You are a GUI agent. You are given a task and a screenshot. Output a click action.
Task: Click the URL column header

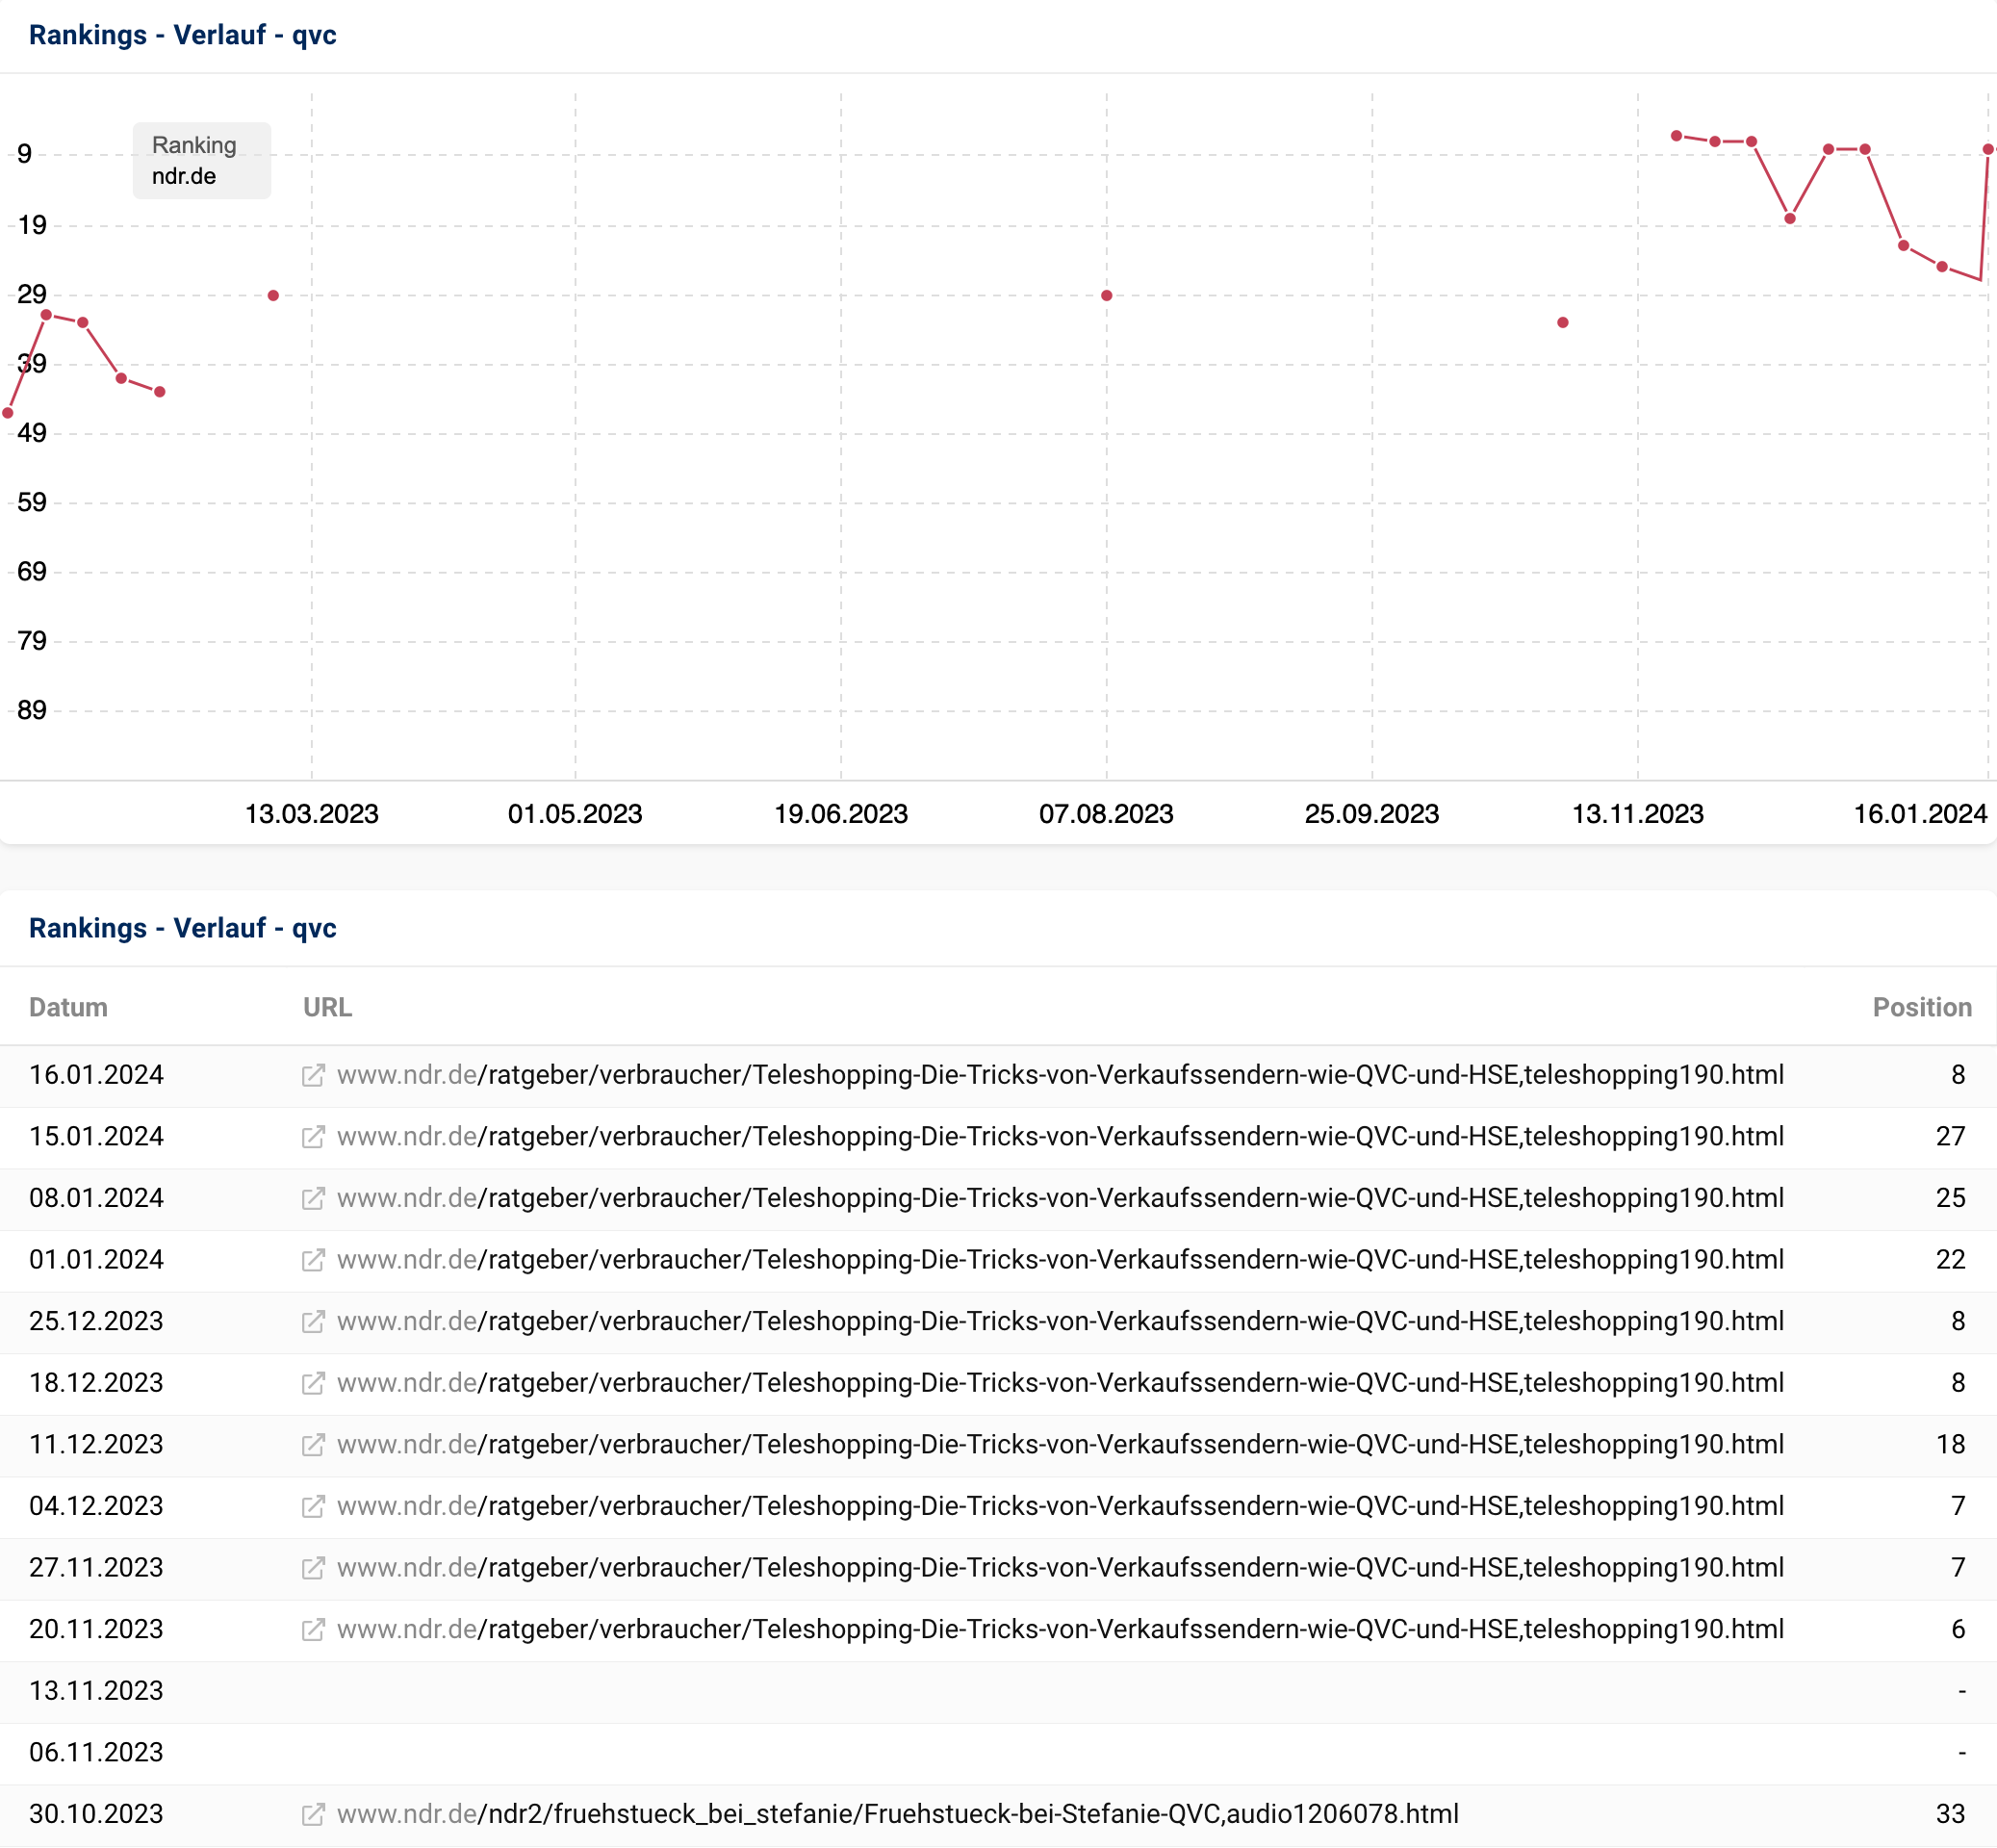click(328, 1007)
